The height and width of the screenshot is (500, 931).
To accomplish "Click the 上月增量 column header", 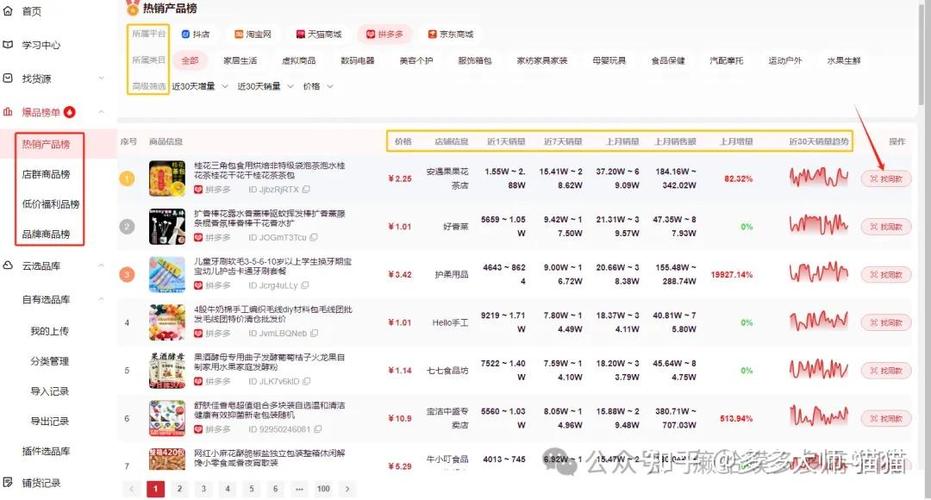I will point(736,141).
